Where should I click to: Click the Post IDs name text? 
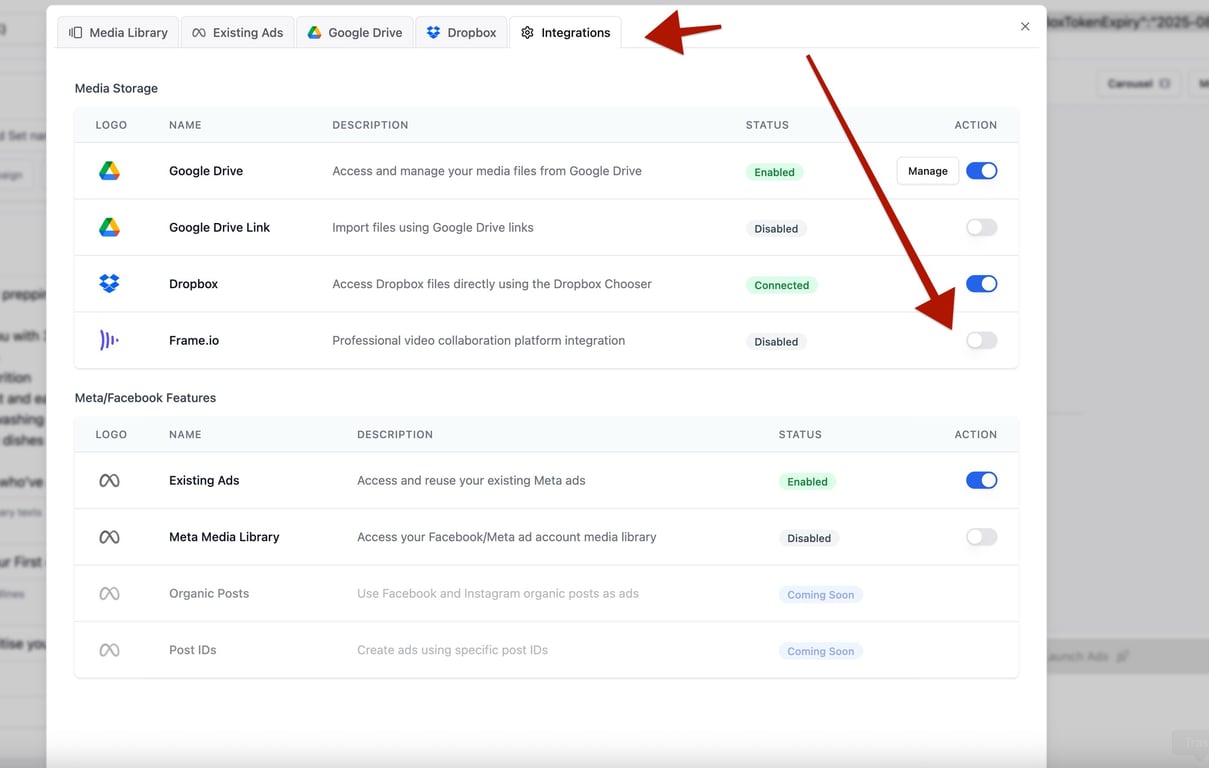point(193,650)
